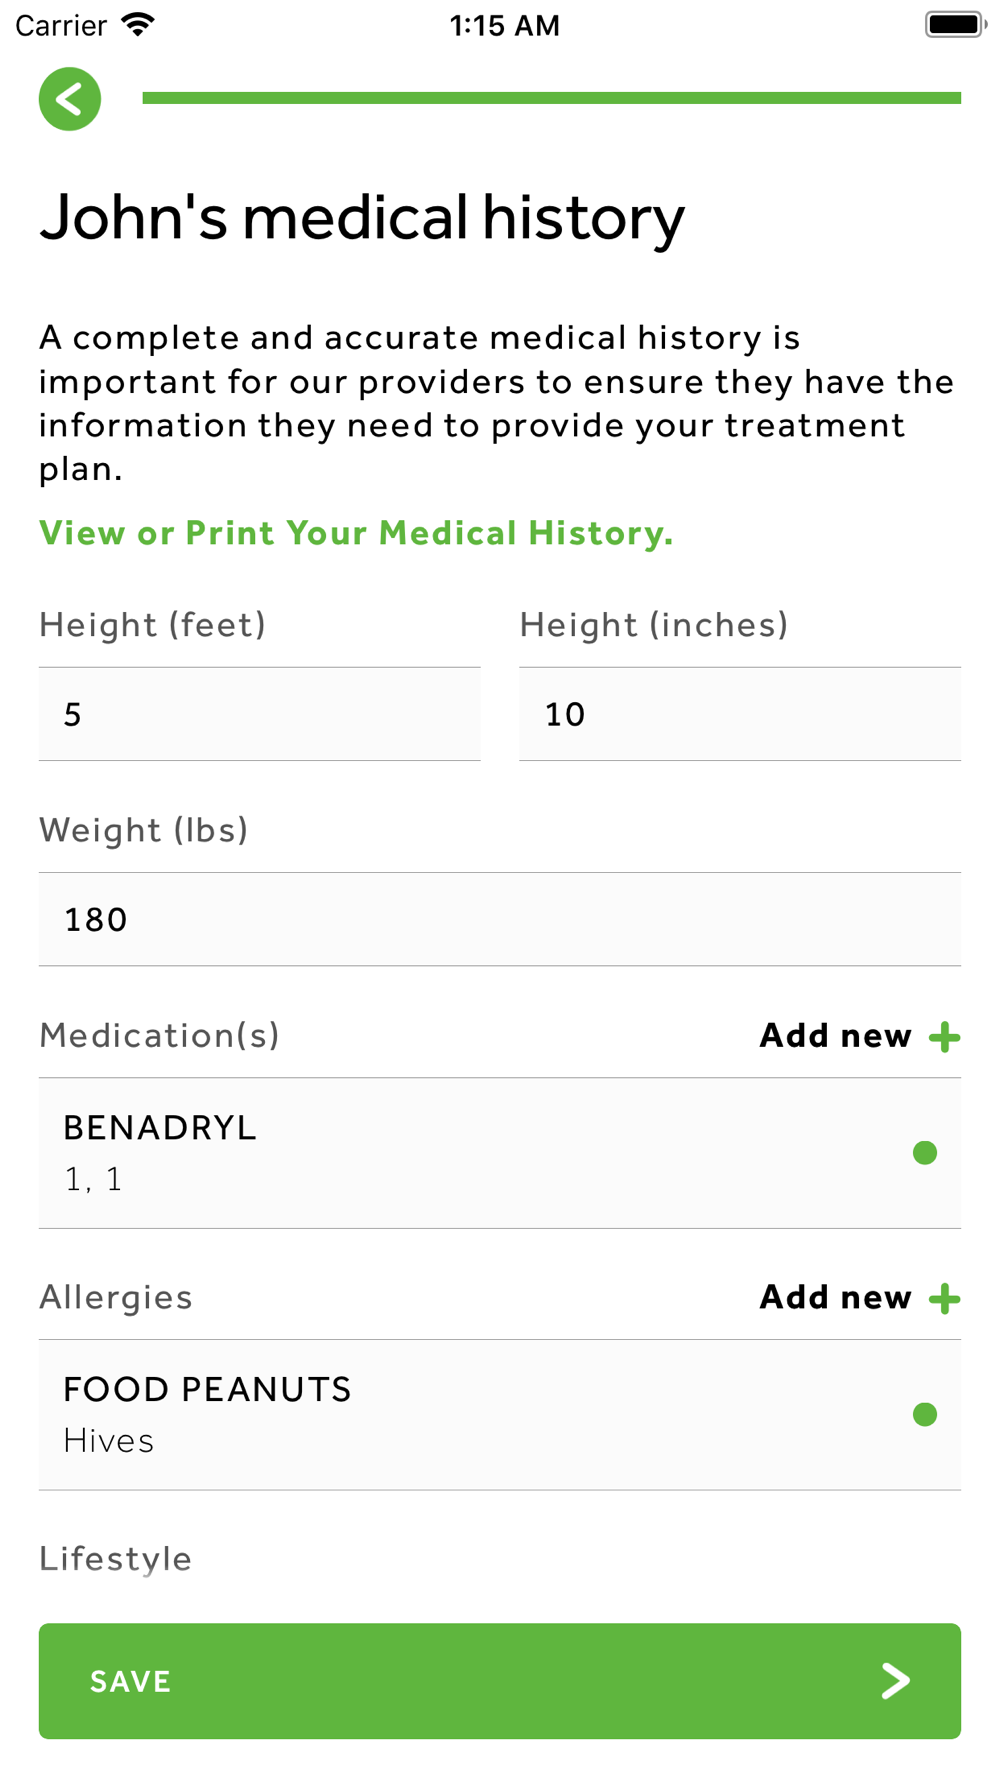
Task: Tap the green dot on BENADRYL row
Action: (x=925, y=1153)
